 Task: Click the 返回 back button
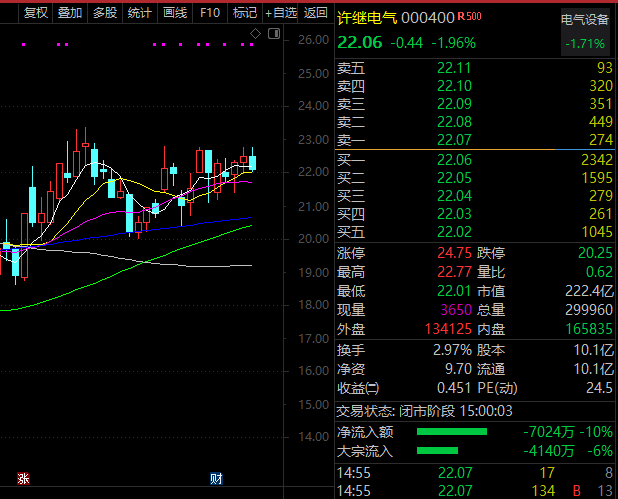pyautogui.click(x=315, y=13)
